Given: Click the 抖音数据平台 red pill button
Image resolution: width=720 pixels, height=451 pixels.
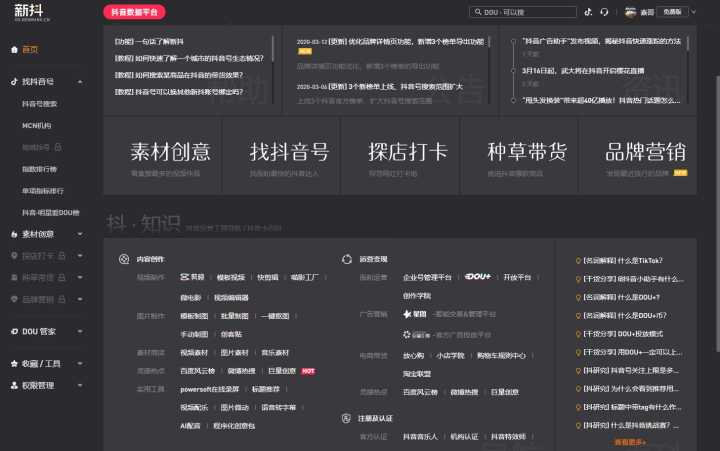Looking at the screenshot, I should click(x=135, y=12).
